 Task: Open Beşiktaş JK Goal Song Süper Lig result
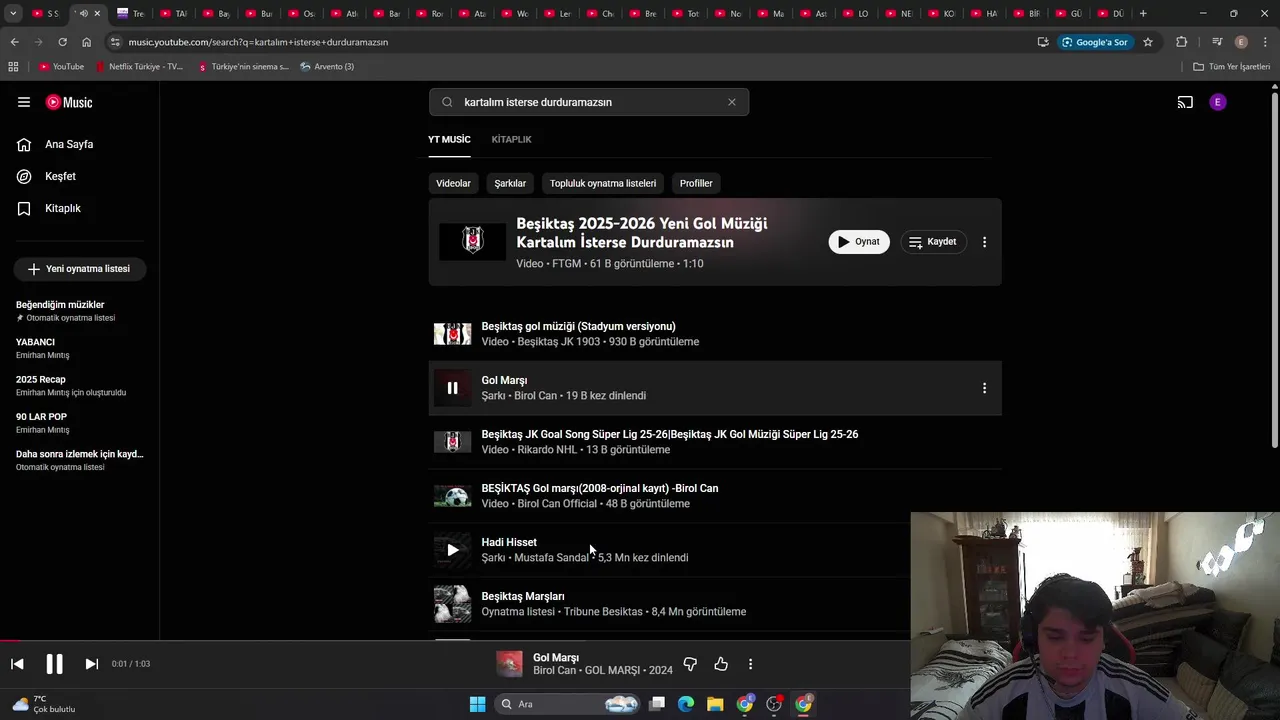click(669, 434)
